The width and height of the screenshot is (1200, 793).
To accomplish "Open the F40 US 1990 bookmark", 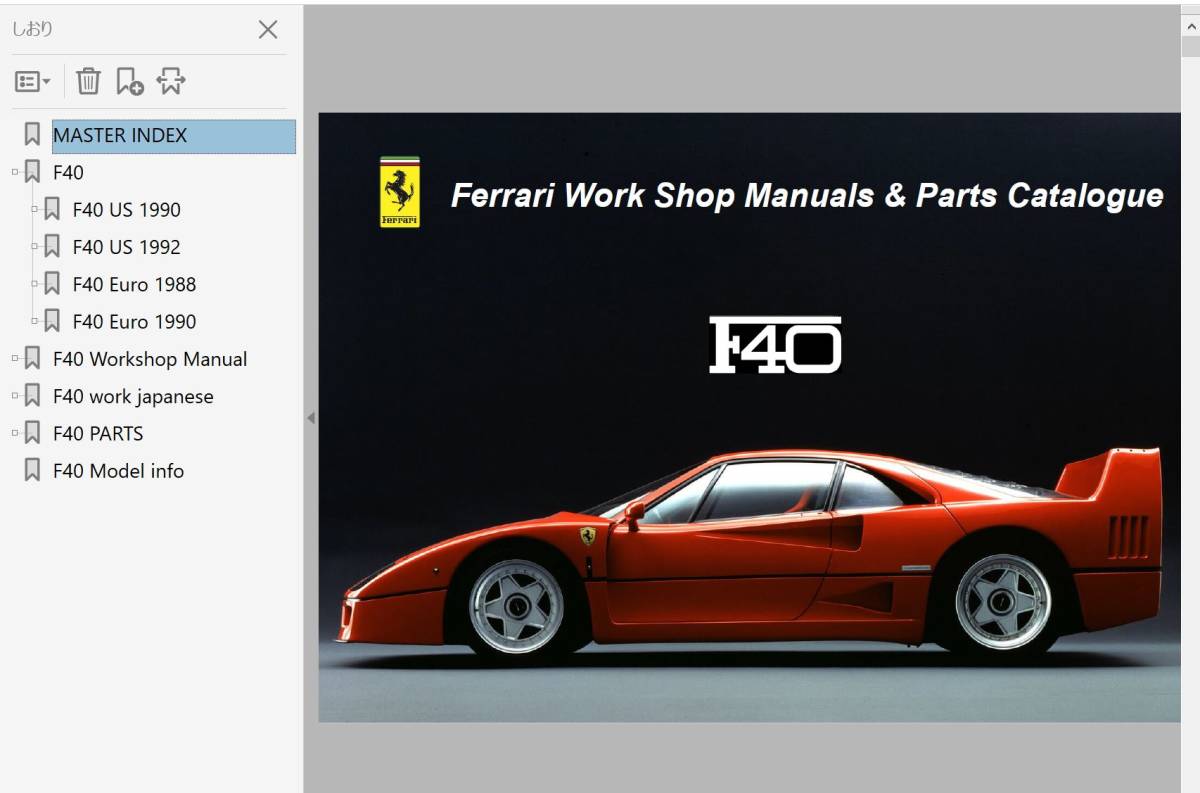I will [126, 210].
